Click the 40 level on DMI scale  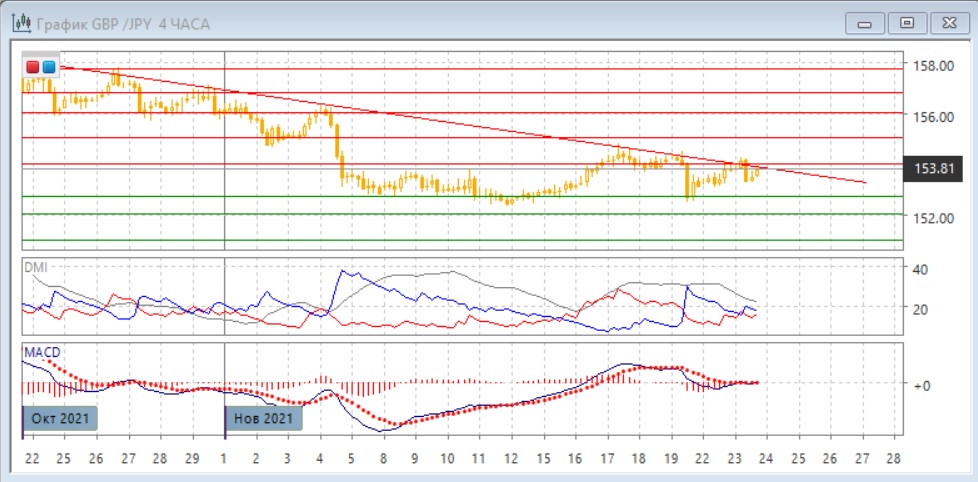(920, 268)
